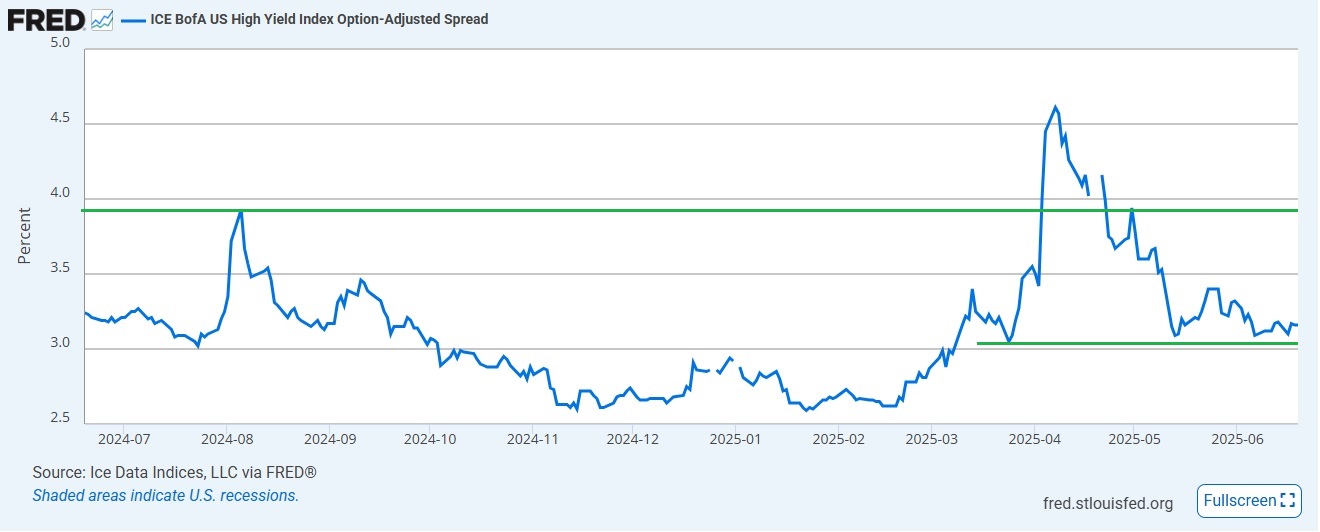The image size is (1320, 532).
Task: Click the fred.stlouisfed.org text
Action: pos(1108,503)
